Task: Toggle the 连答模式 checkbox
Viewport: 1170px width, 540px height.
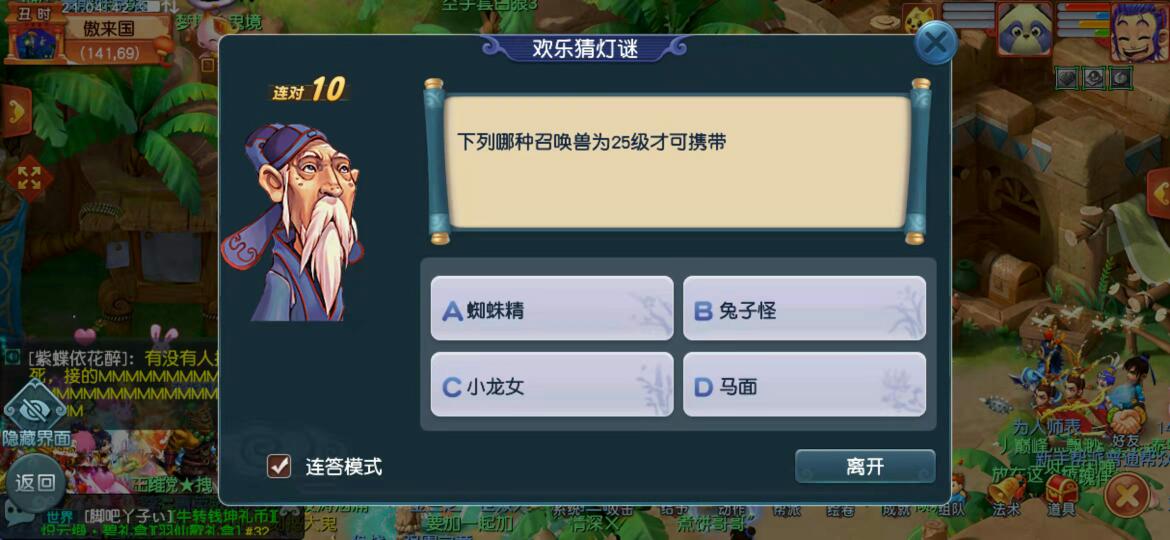Action: (x=279, y=467)
